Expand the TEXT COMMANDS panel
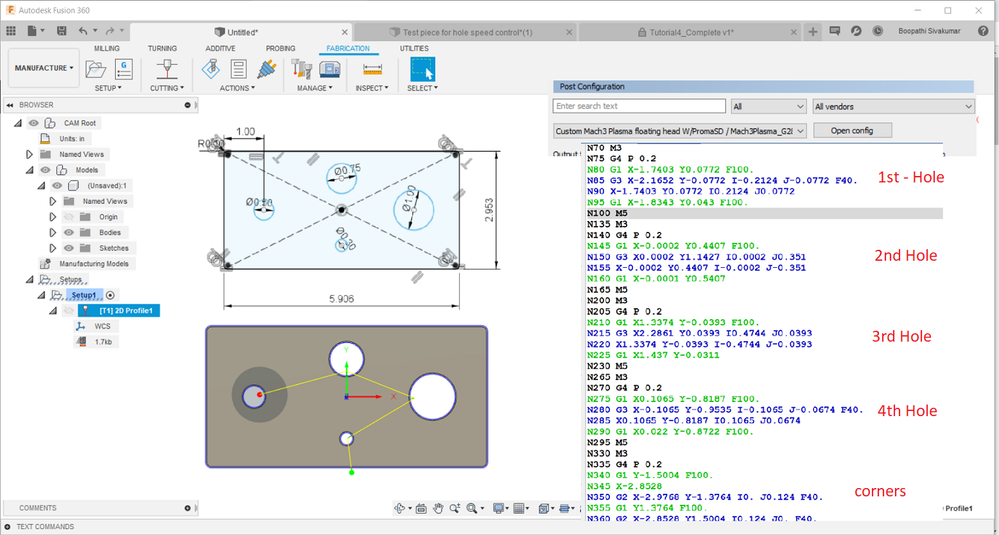The height and width of the screenshot is (535, 999). coord(7,527)
